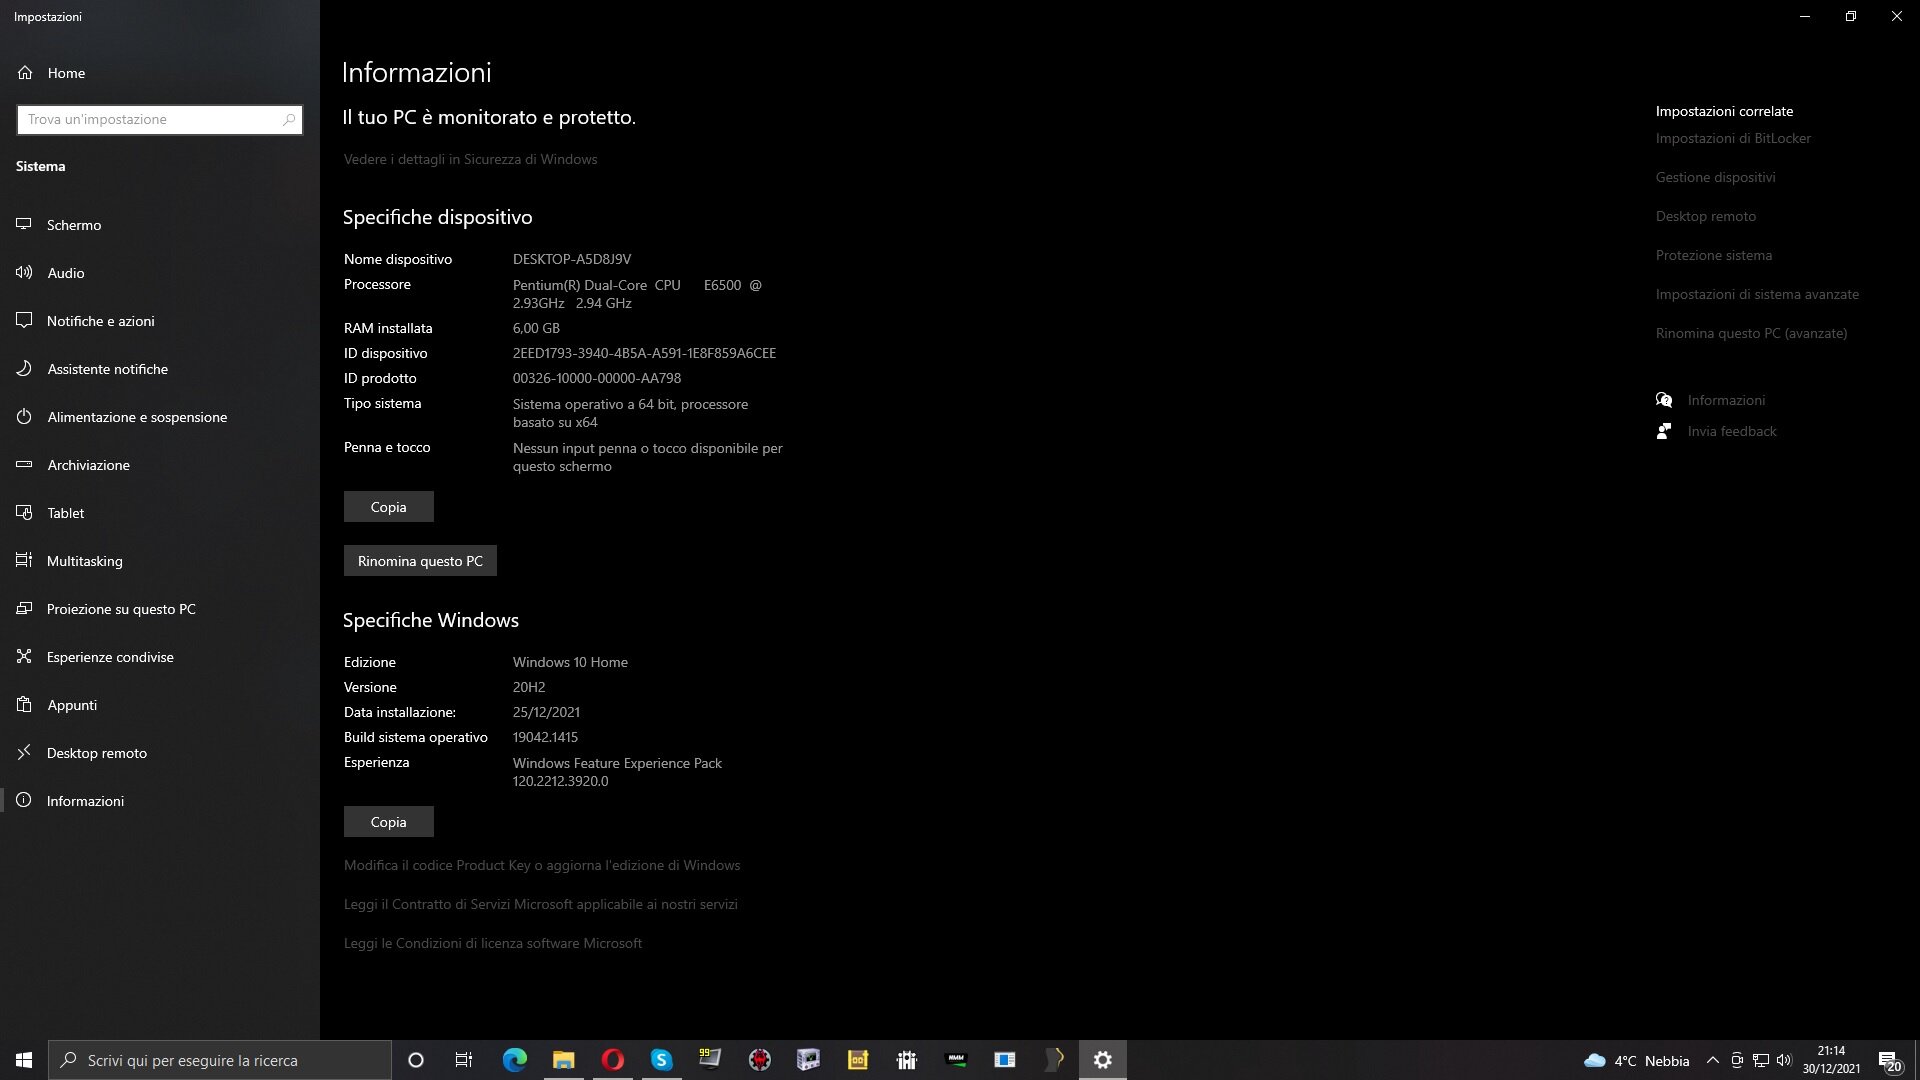Viewport: 1920px width, 1080px height.
Task: Open volume control in system tray
Action: point(1784,1060)
